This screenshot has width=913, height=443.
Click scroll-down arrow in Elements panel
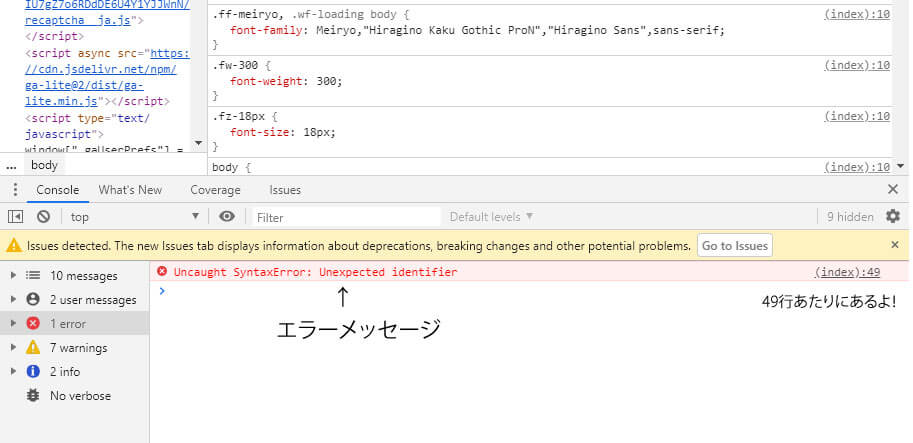point(198,143)
